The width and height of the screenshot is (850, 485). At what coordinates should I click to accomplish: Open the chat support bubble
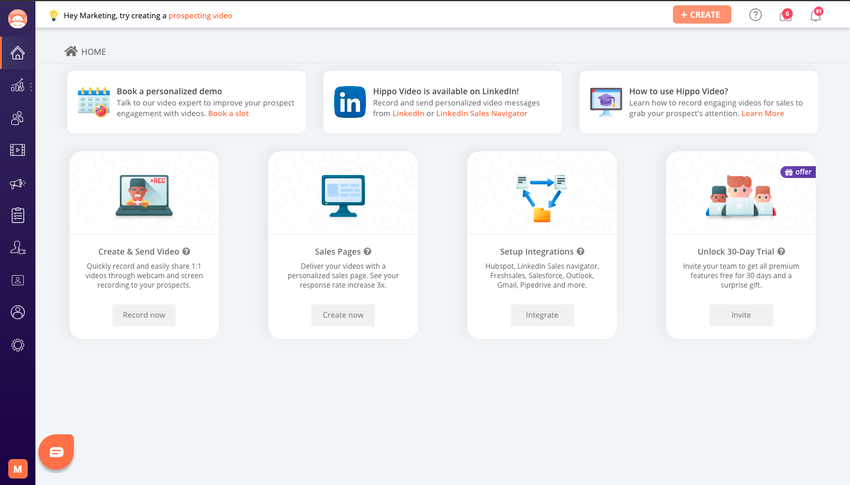(x=56, y=452)
